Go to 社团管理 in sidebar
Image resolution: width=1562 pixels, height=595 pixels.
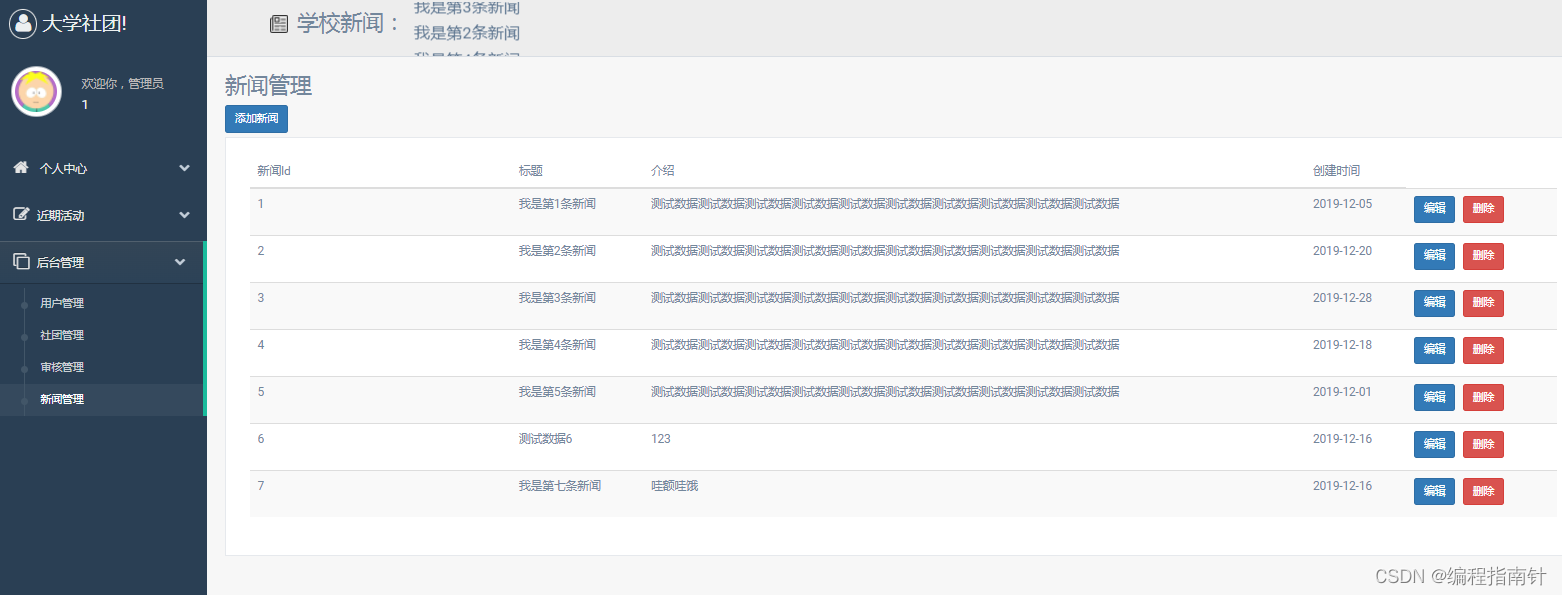(62, 335)
